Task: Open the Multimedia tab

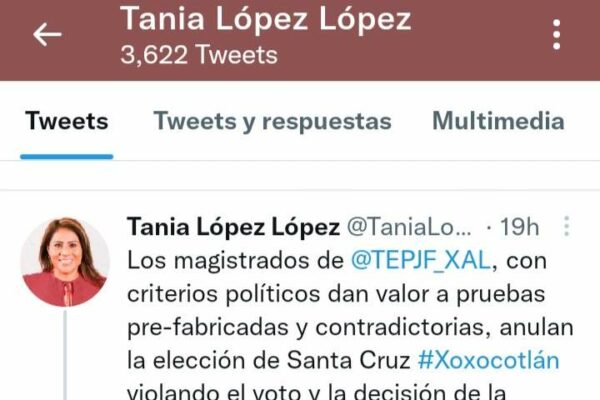Action: click(498, 121)
